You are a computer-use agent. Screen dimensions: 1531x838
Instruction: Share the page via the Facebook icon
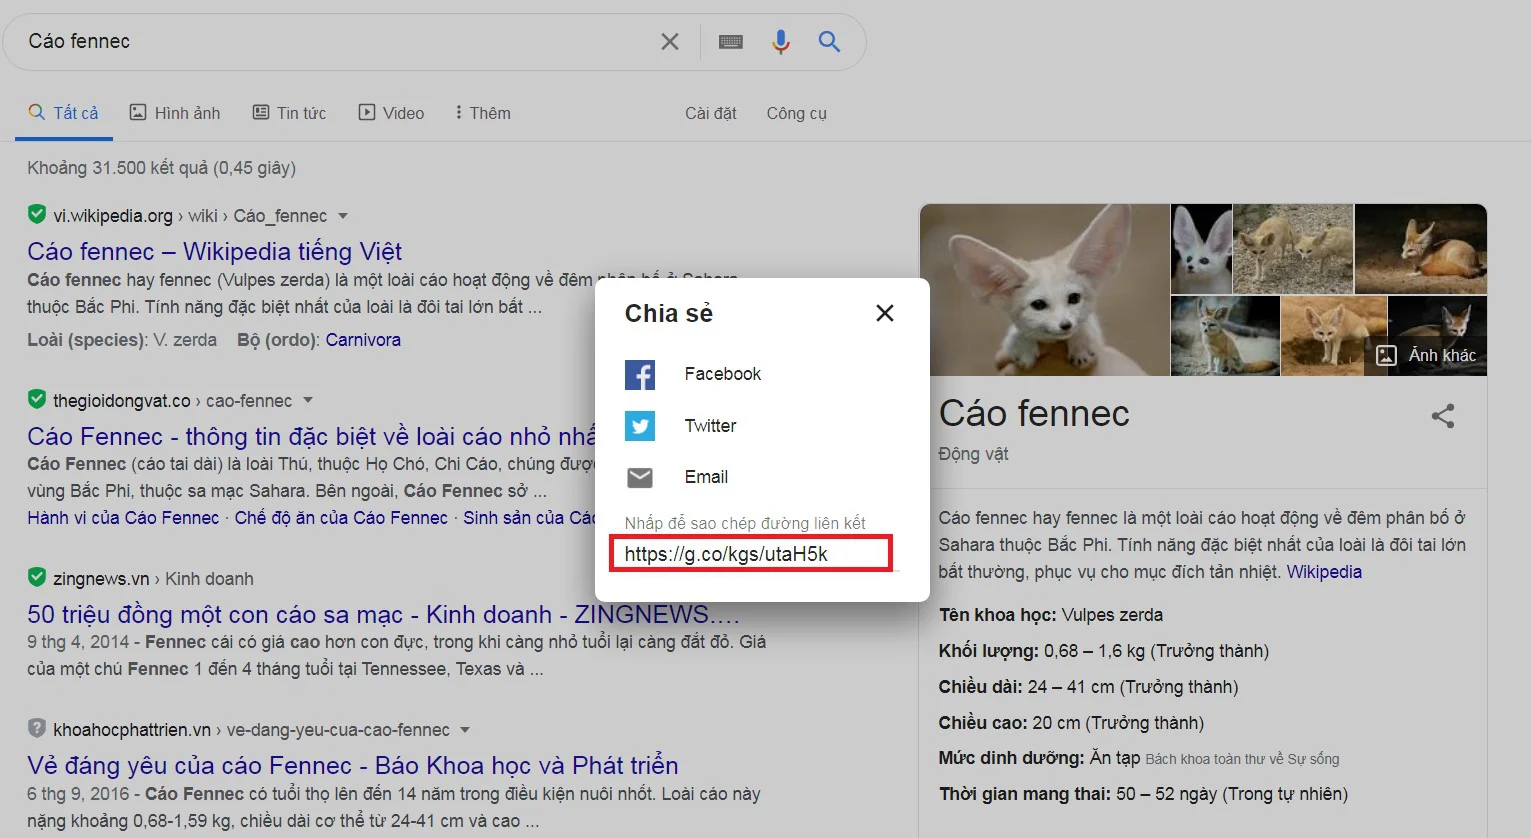[x=640, y=374]
